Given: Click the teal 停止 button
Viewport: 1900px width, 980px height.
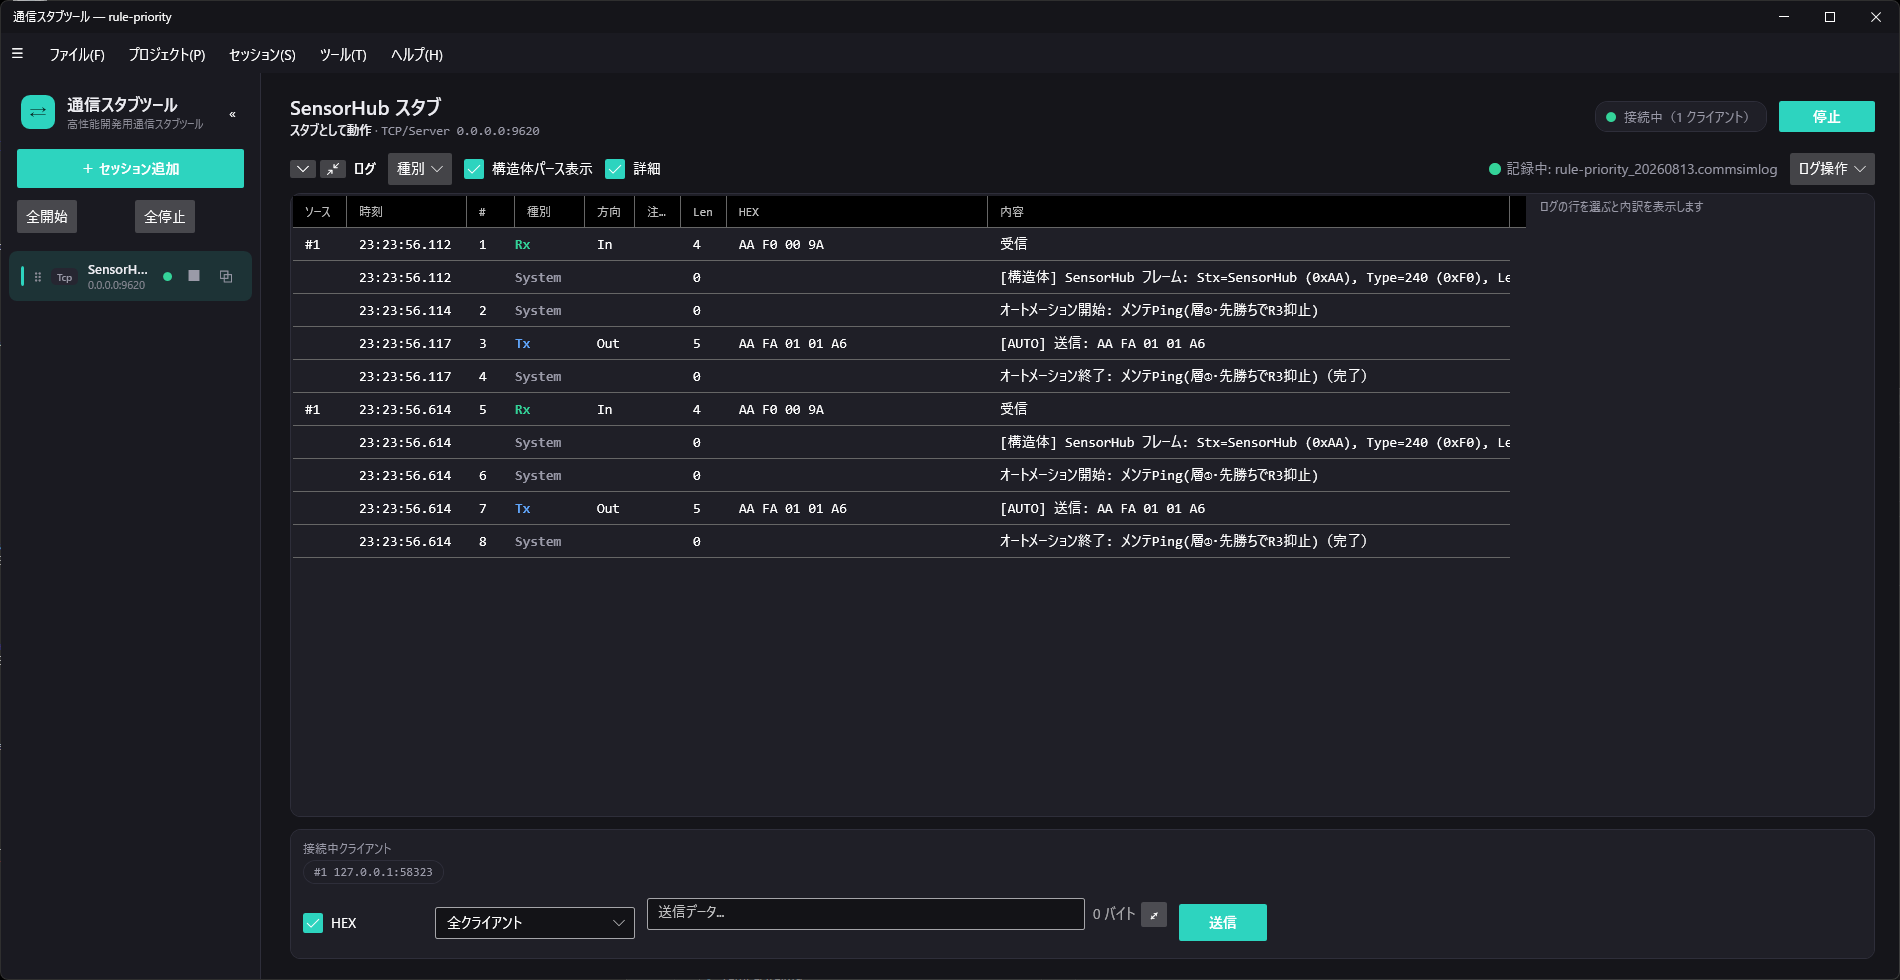Looking at the screenshot, I should point(1826,117).
